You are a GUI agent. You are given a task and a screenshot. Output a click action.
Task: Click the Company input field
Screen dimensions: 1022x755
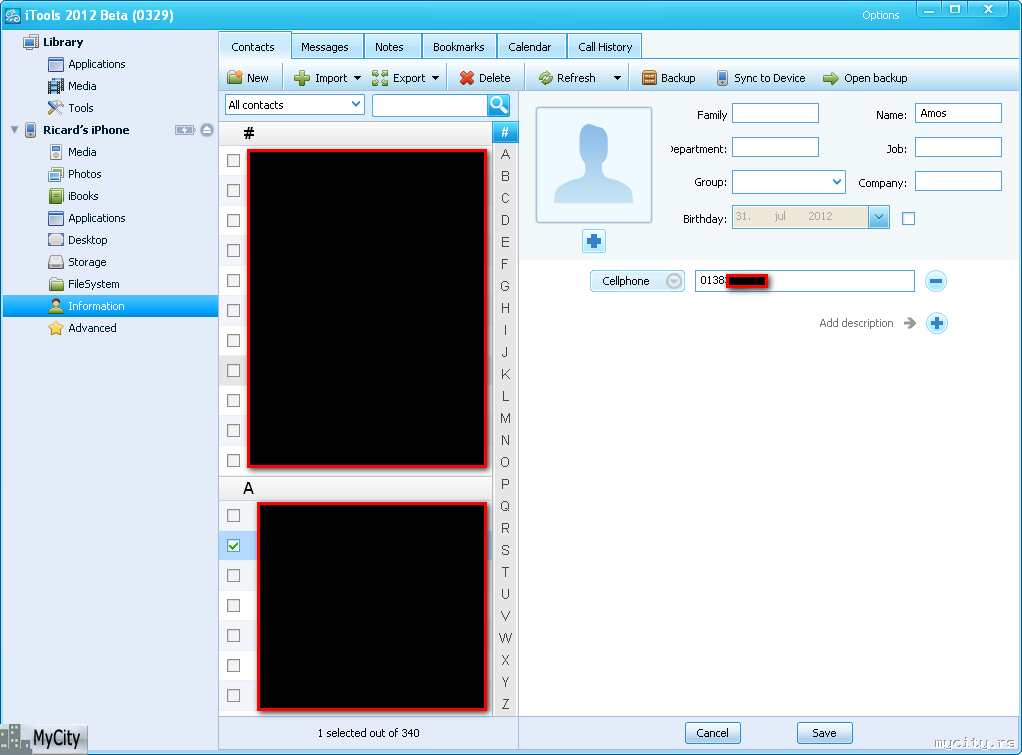coord(958,181)
